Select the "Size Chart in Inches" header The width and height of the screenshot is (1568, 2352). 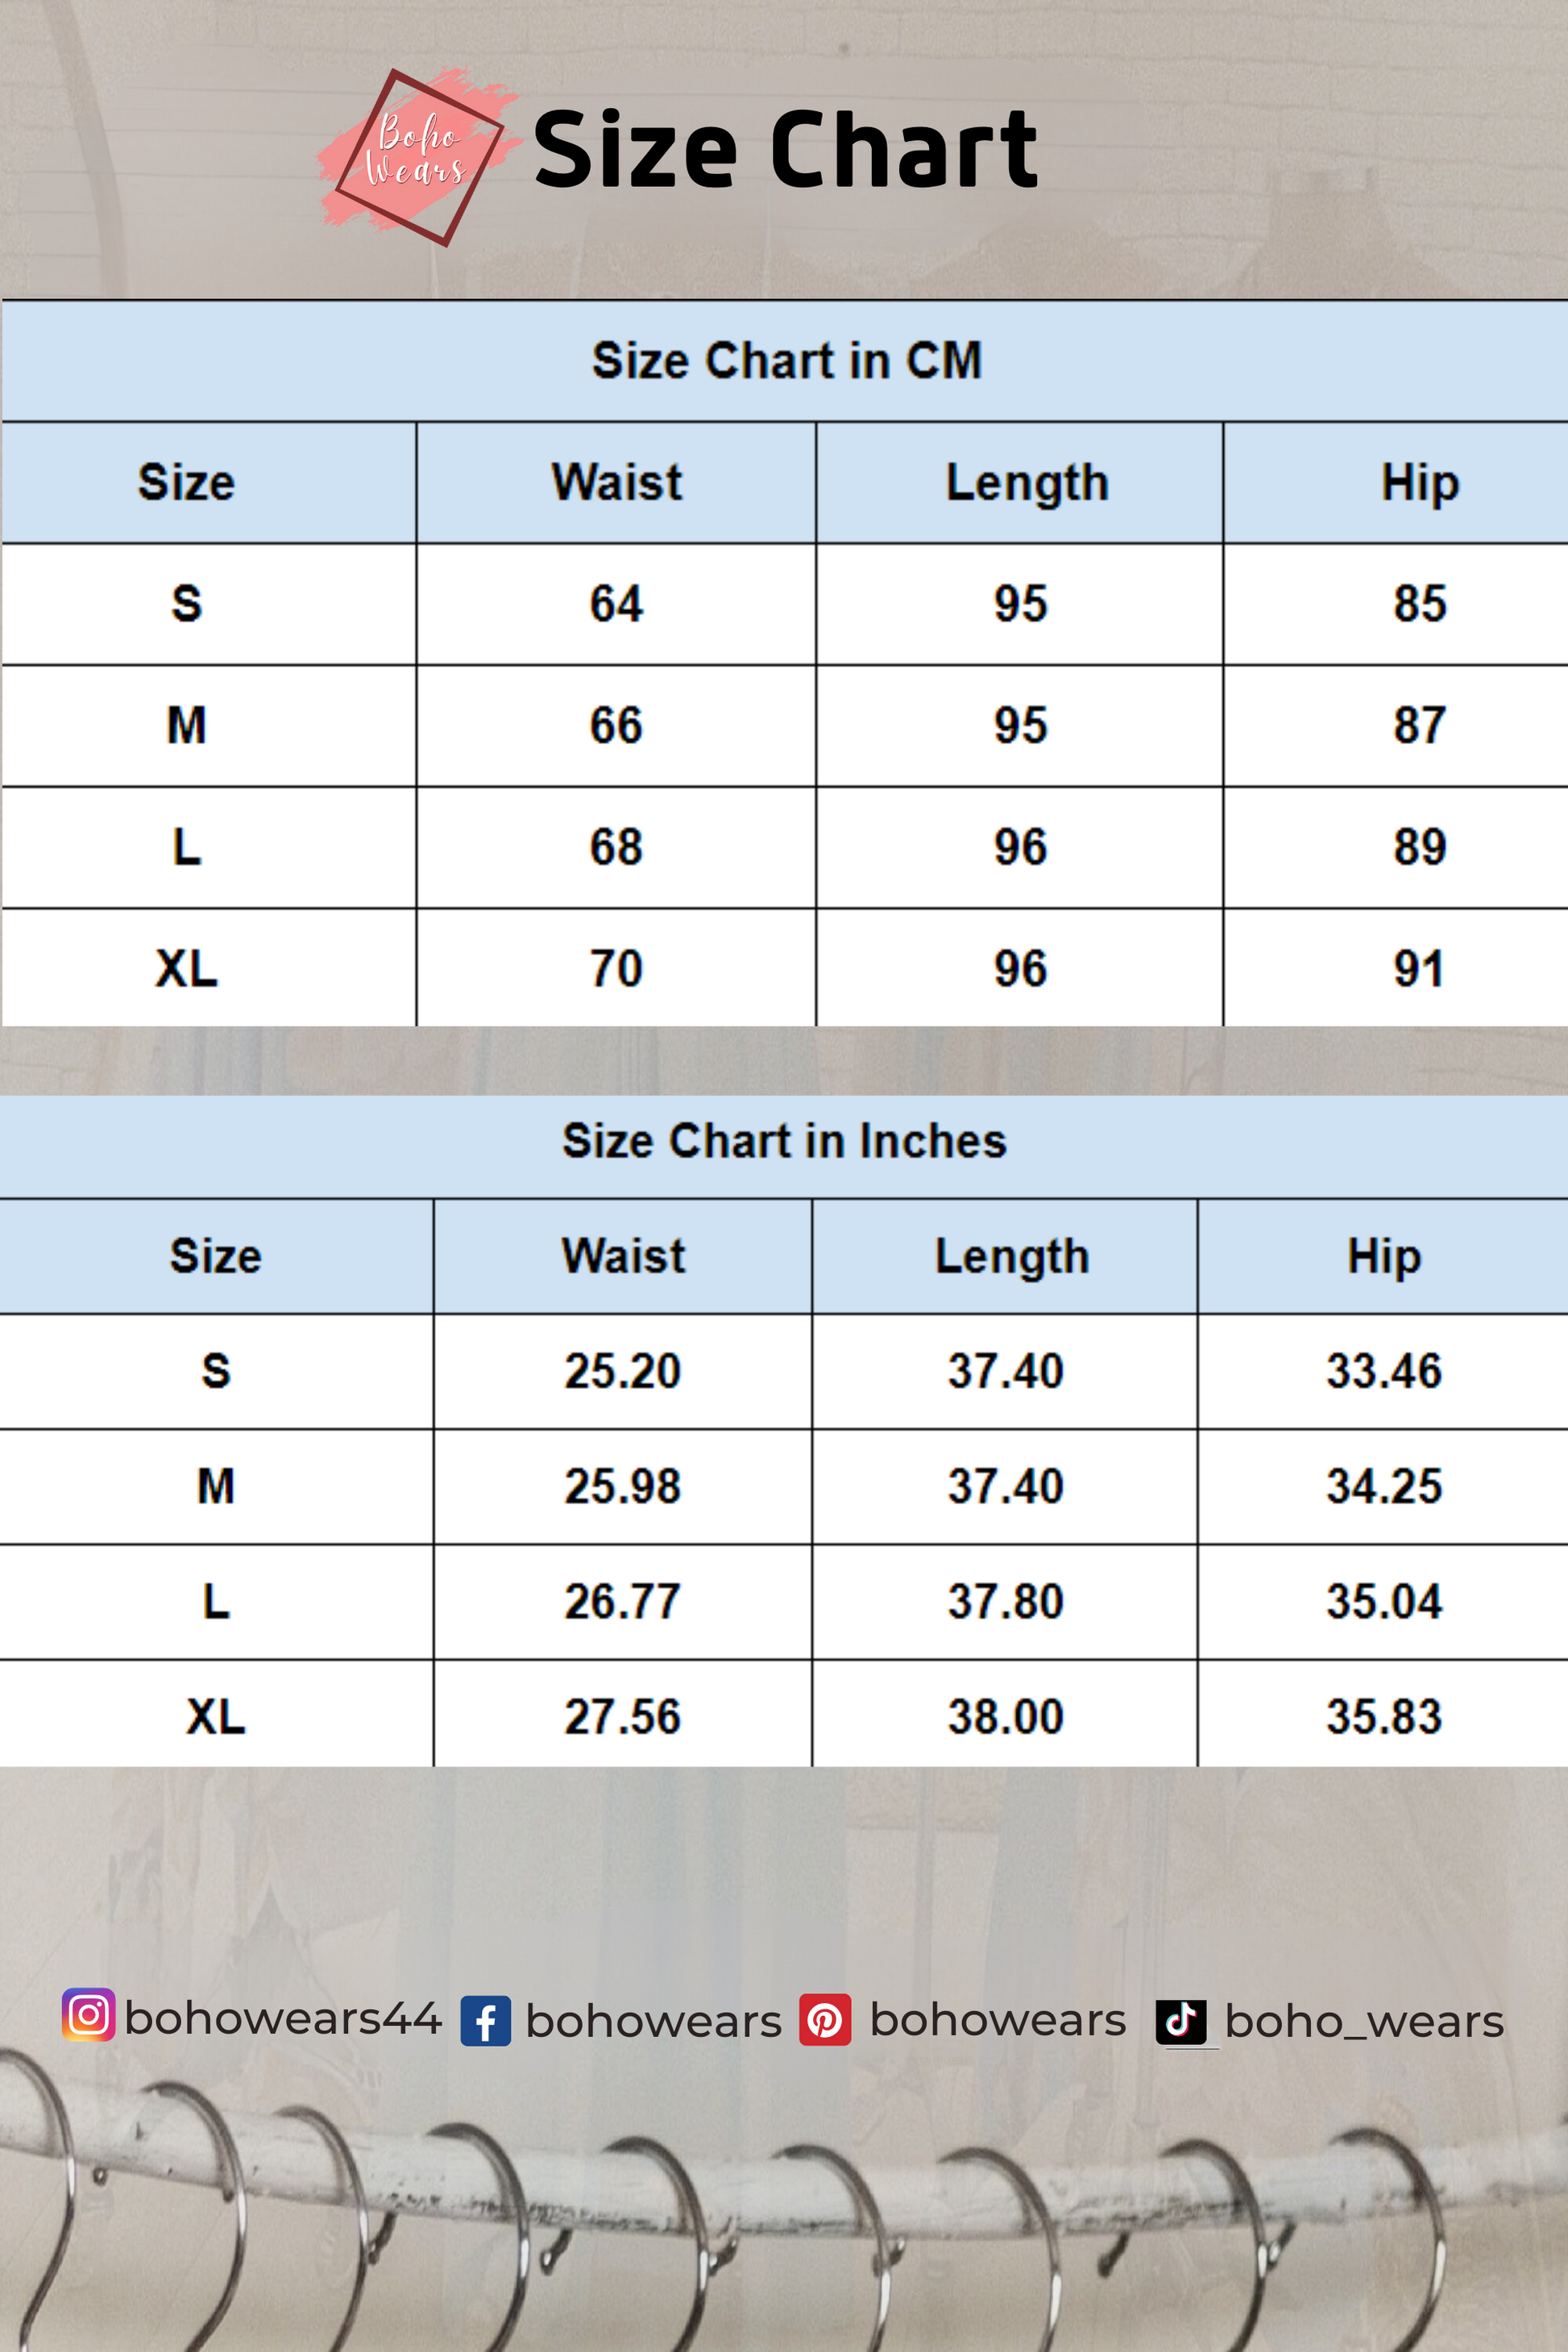[x=784, y=1141]
